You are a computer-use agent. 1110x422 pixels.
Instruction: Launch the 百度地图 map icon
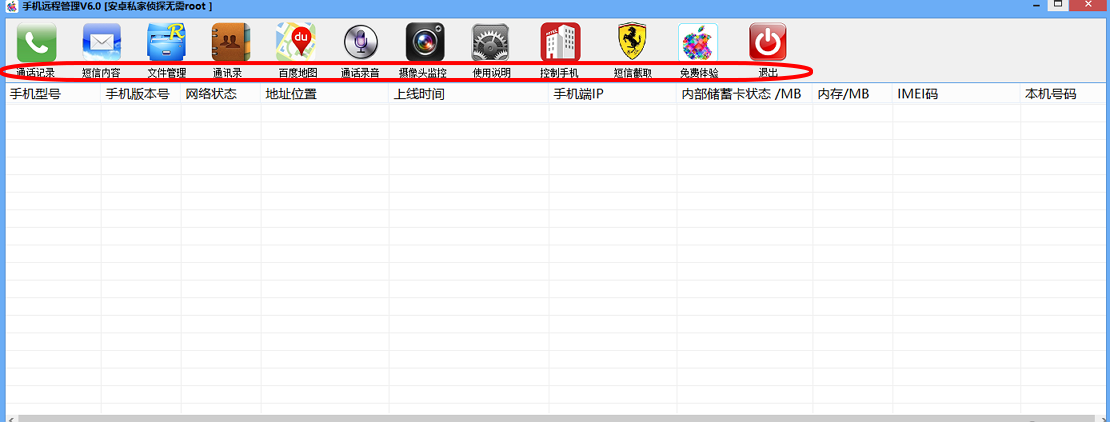coord(296,42)
